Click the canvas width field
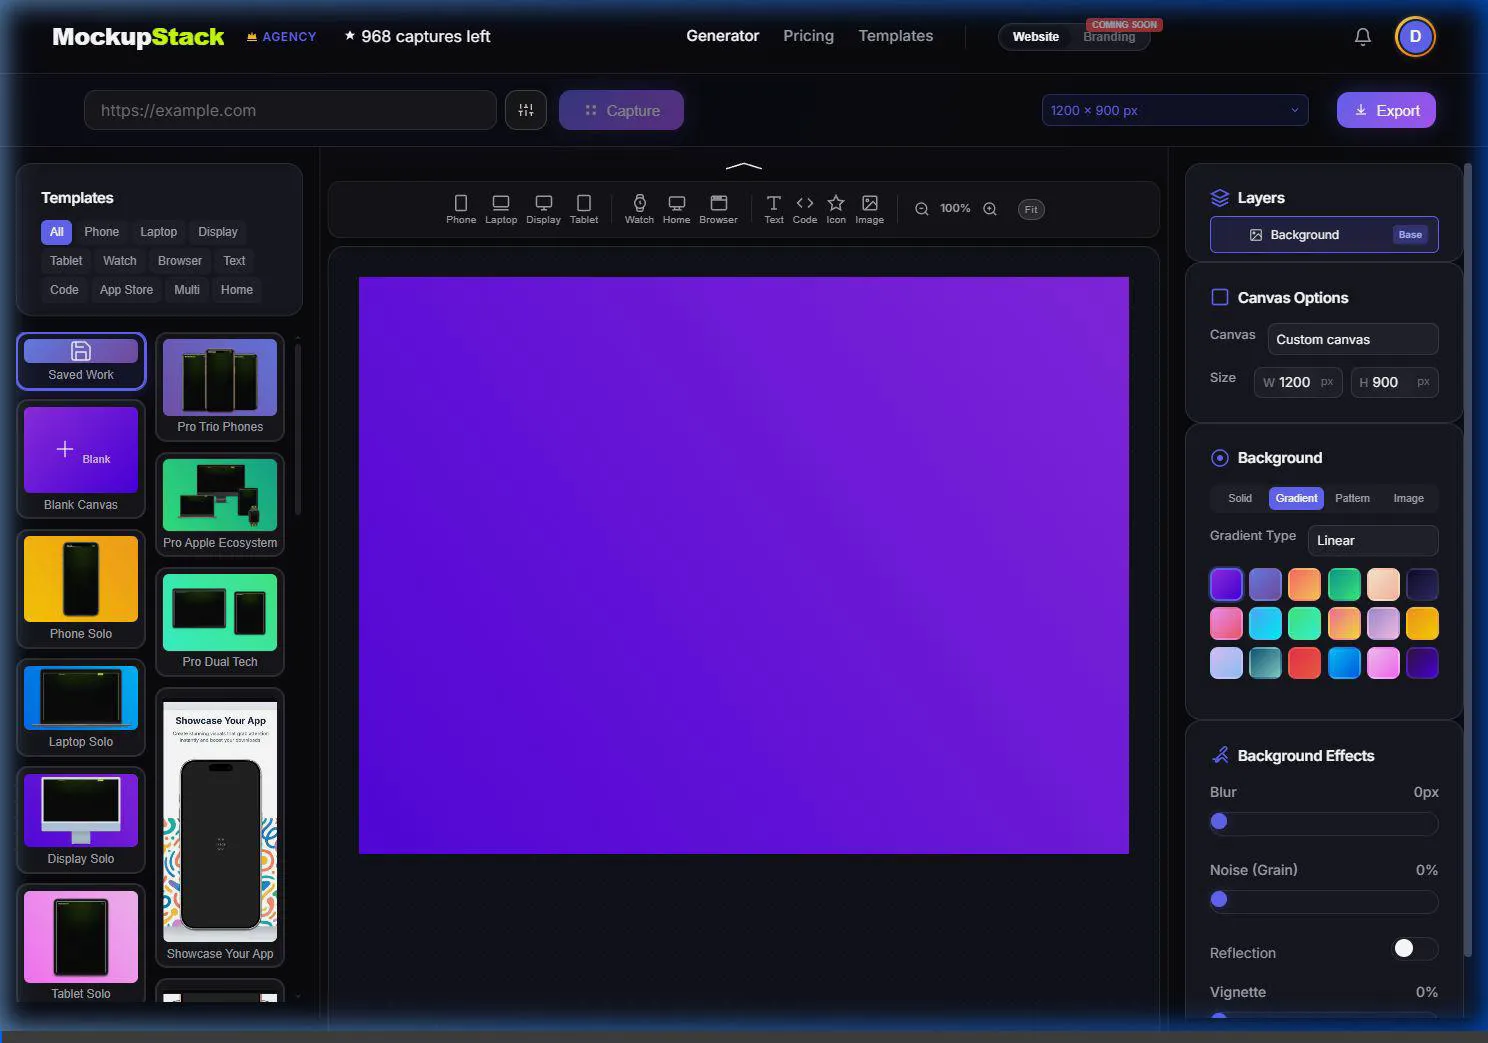The image size is (1488, 1043). (x=1298, y=382)
